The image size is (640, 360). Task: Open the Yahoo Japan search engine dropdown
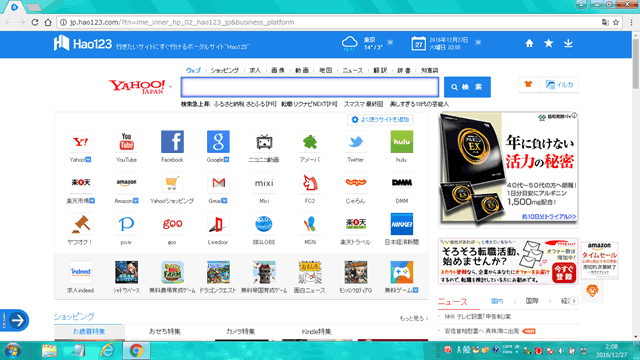pyautogui.click(x=171, y=87)
